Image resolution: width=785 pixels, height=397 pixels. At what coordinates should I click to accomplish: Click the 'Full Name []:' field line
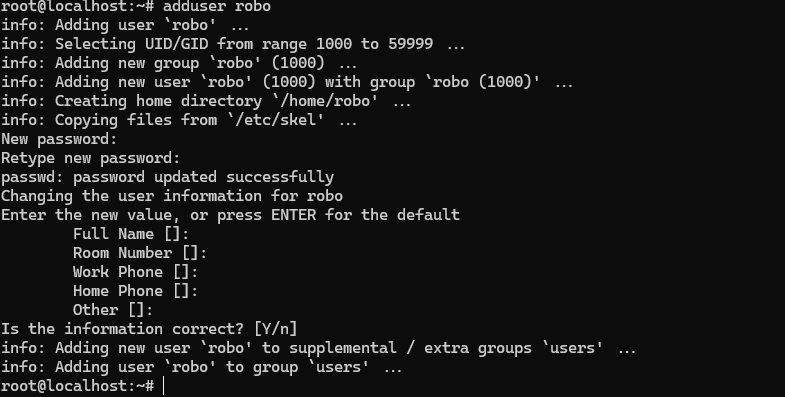coord(131,234)
